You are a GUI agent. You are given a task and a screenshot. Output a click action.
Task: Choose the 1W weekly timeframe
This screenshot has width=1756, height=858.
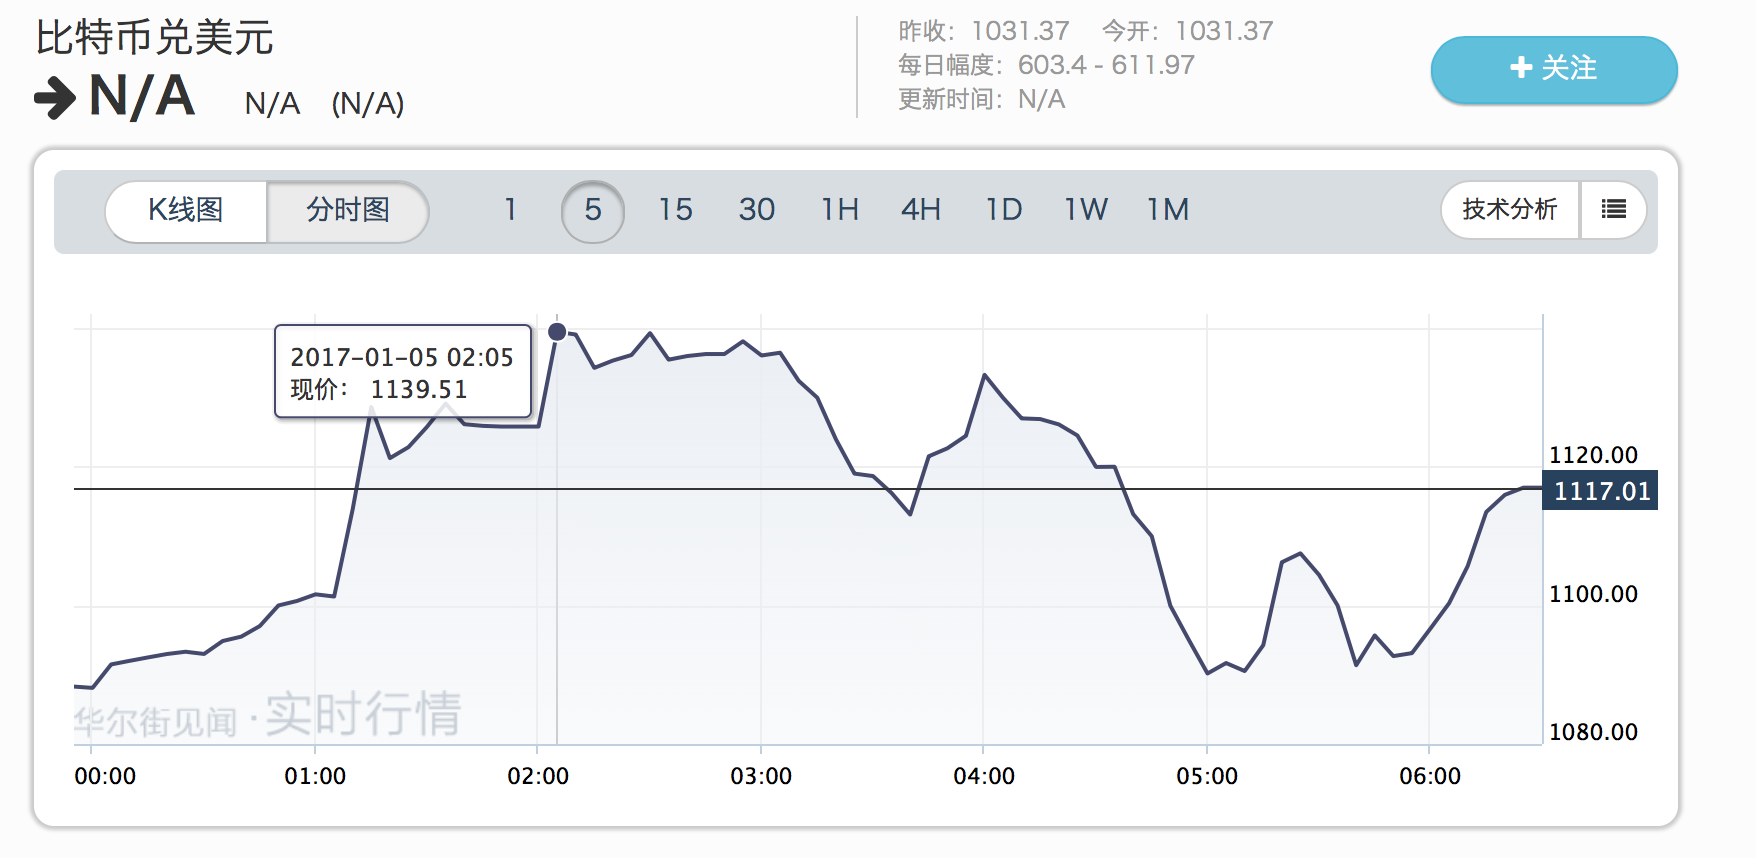[x=1086, y=210]
